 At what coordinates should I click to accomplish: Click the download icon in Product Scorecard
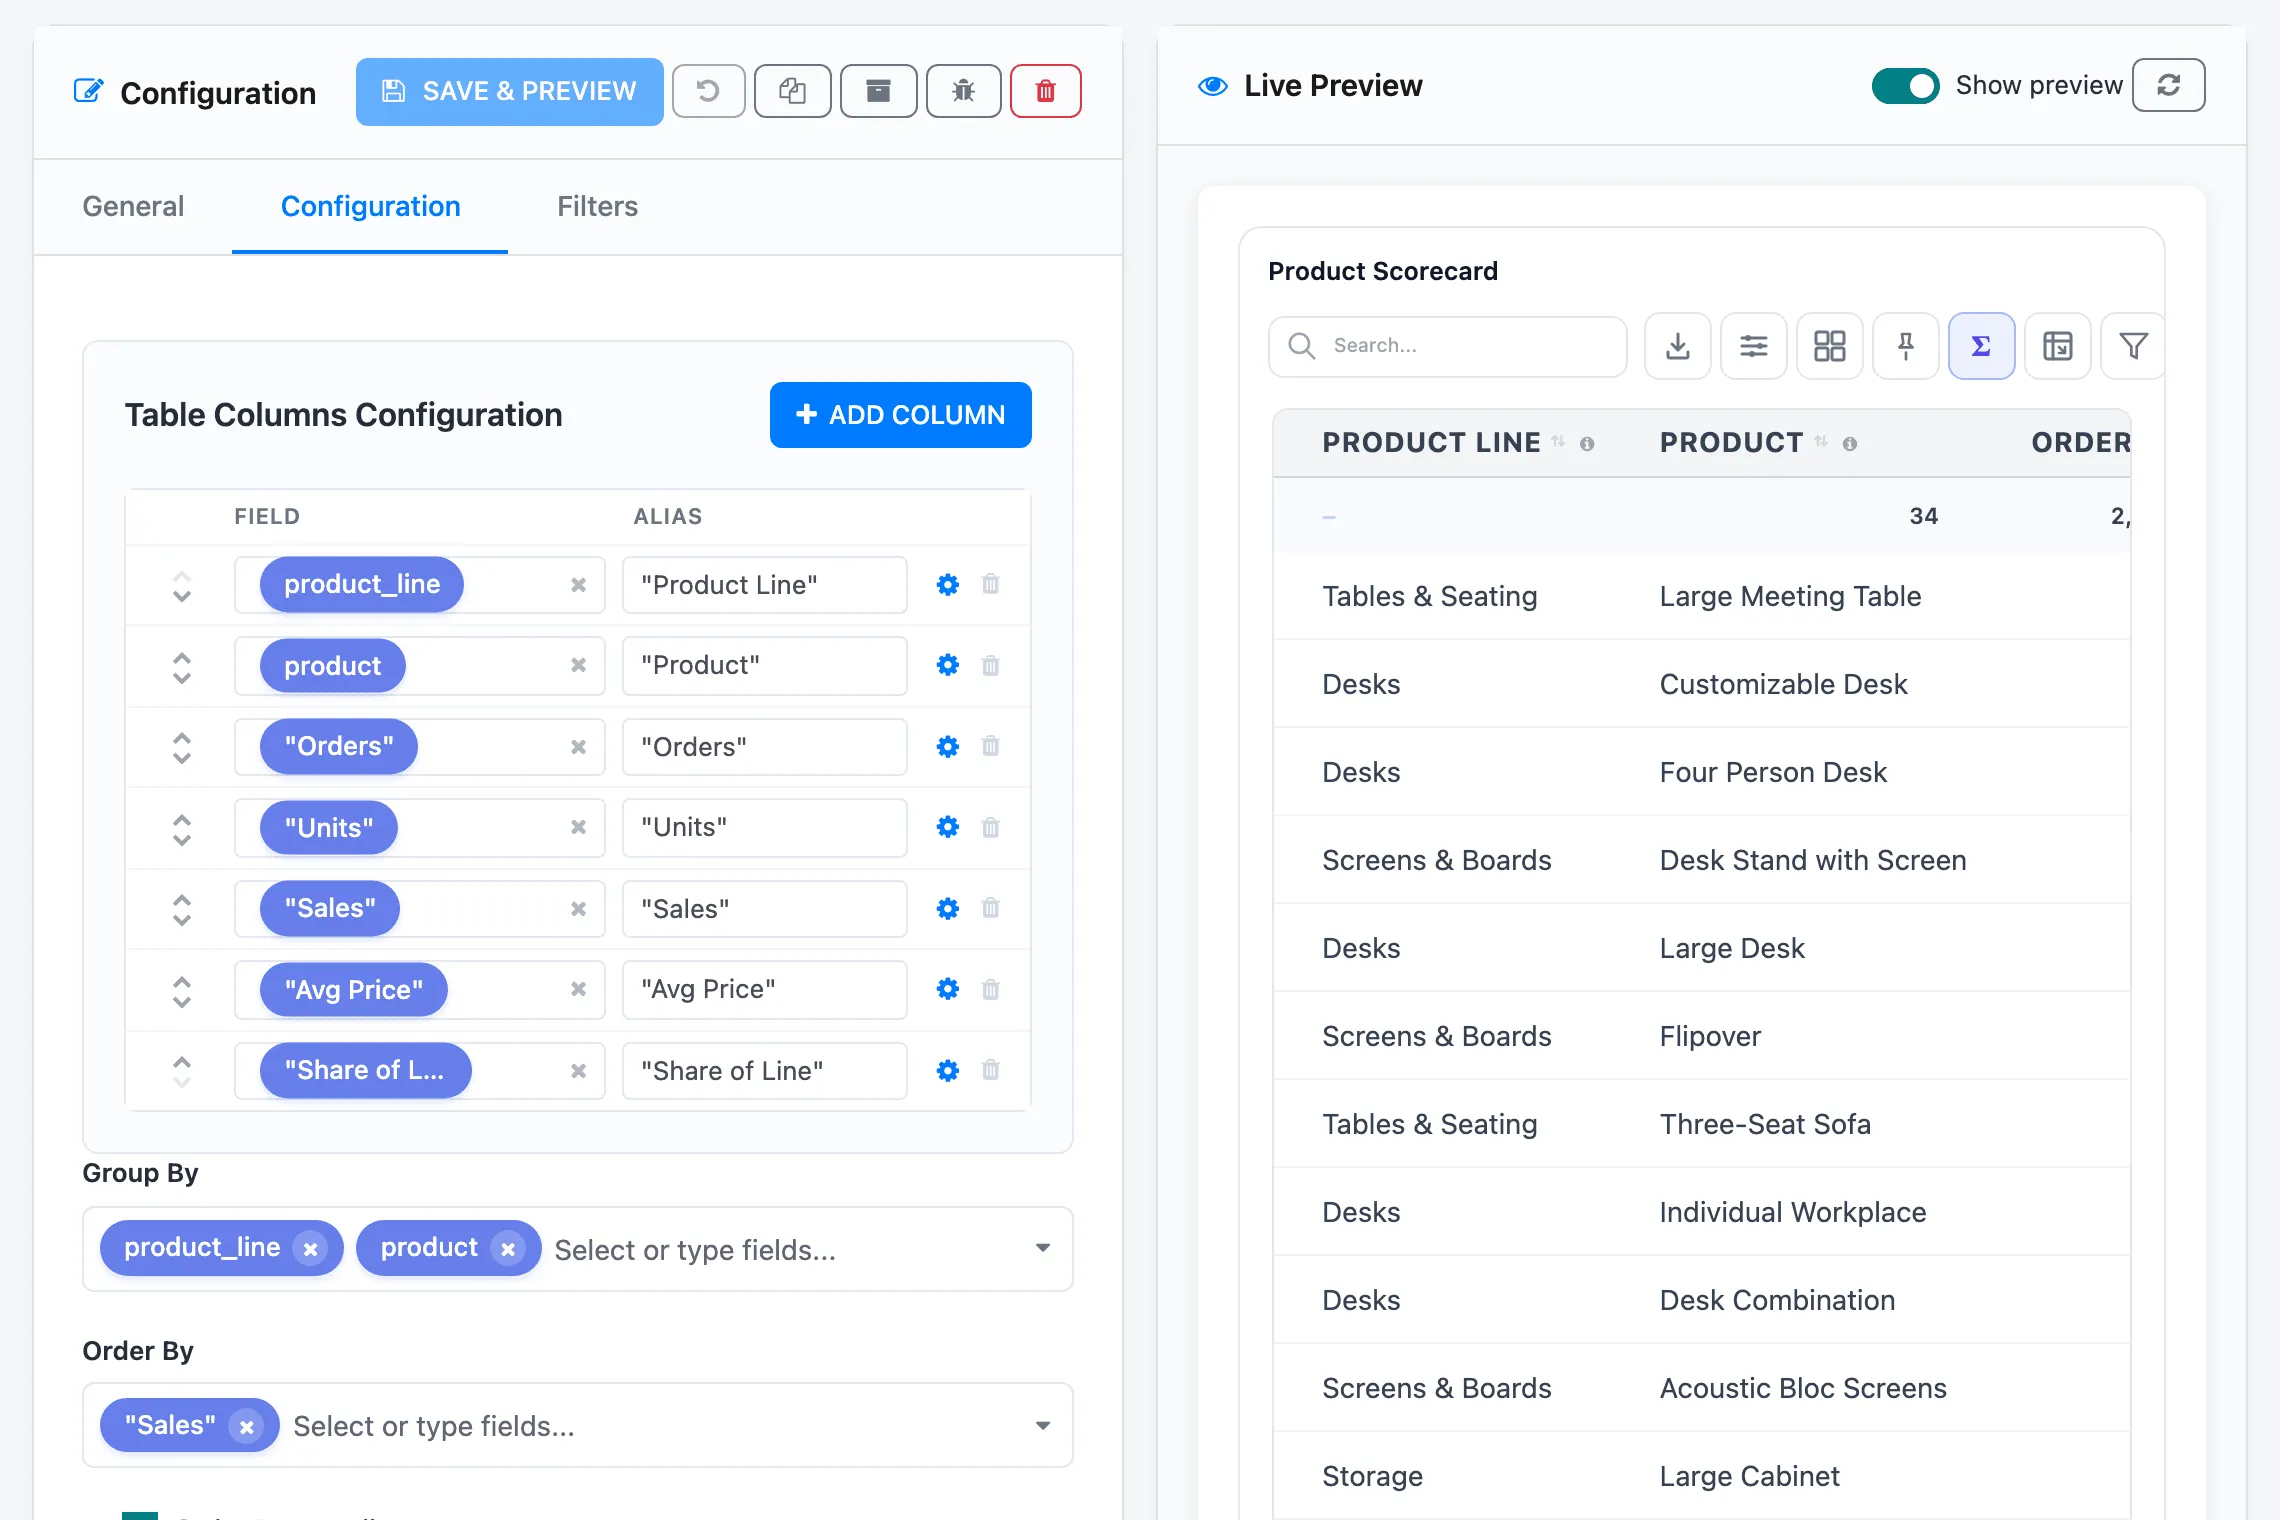tap(1678, 346)
